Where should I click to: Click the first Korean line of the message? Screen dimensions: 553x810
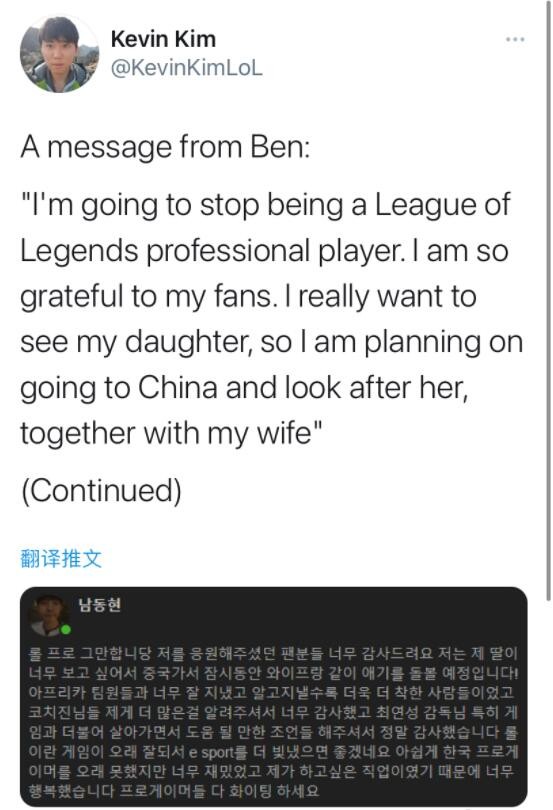click(273, 654)
